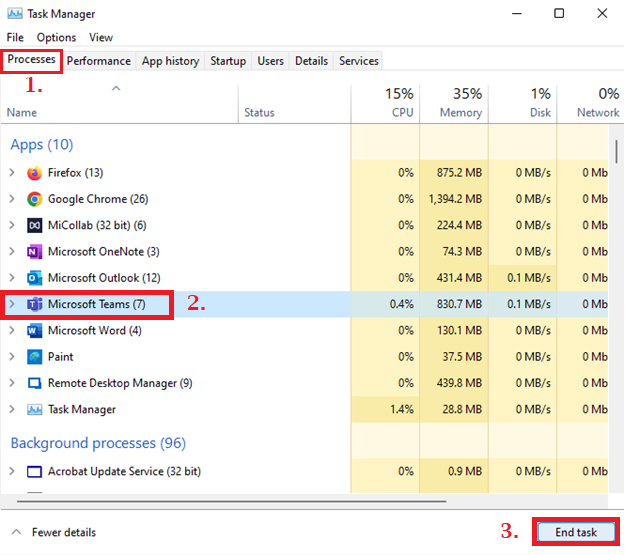Click the Task Manager title bar icon
The width and height of the screenshot is (626, 555).
click(x=15, y=14)
